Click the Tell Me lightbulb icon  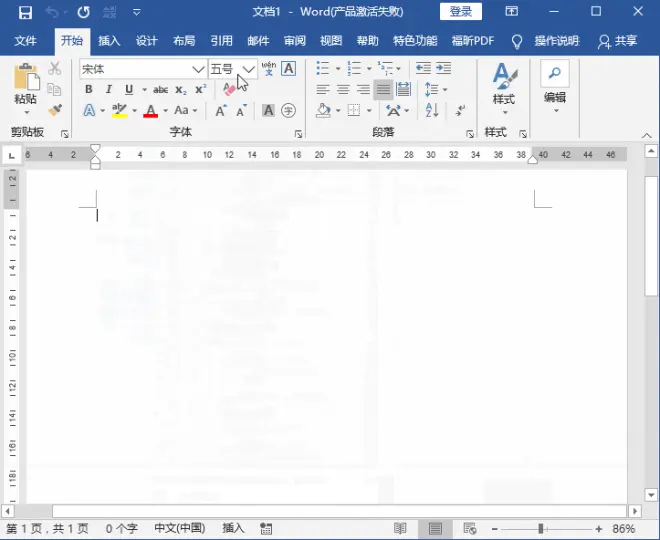[516, 41]
